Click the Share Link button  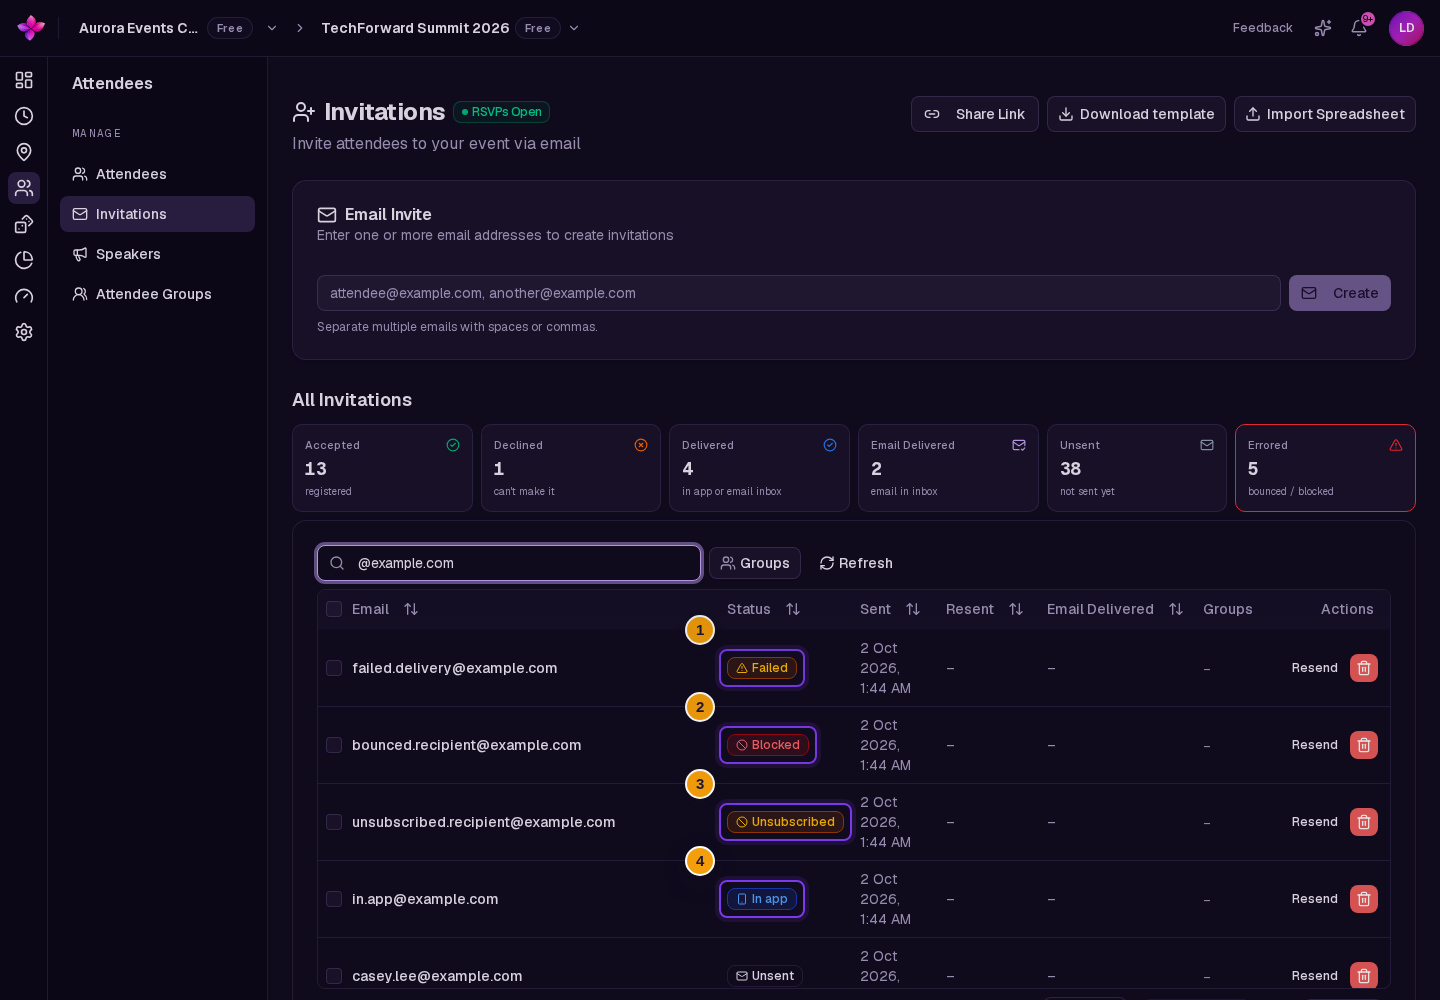click(x=975, y=114)
